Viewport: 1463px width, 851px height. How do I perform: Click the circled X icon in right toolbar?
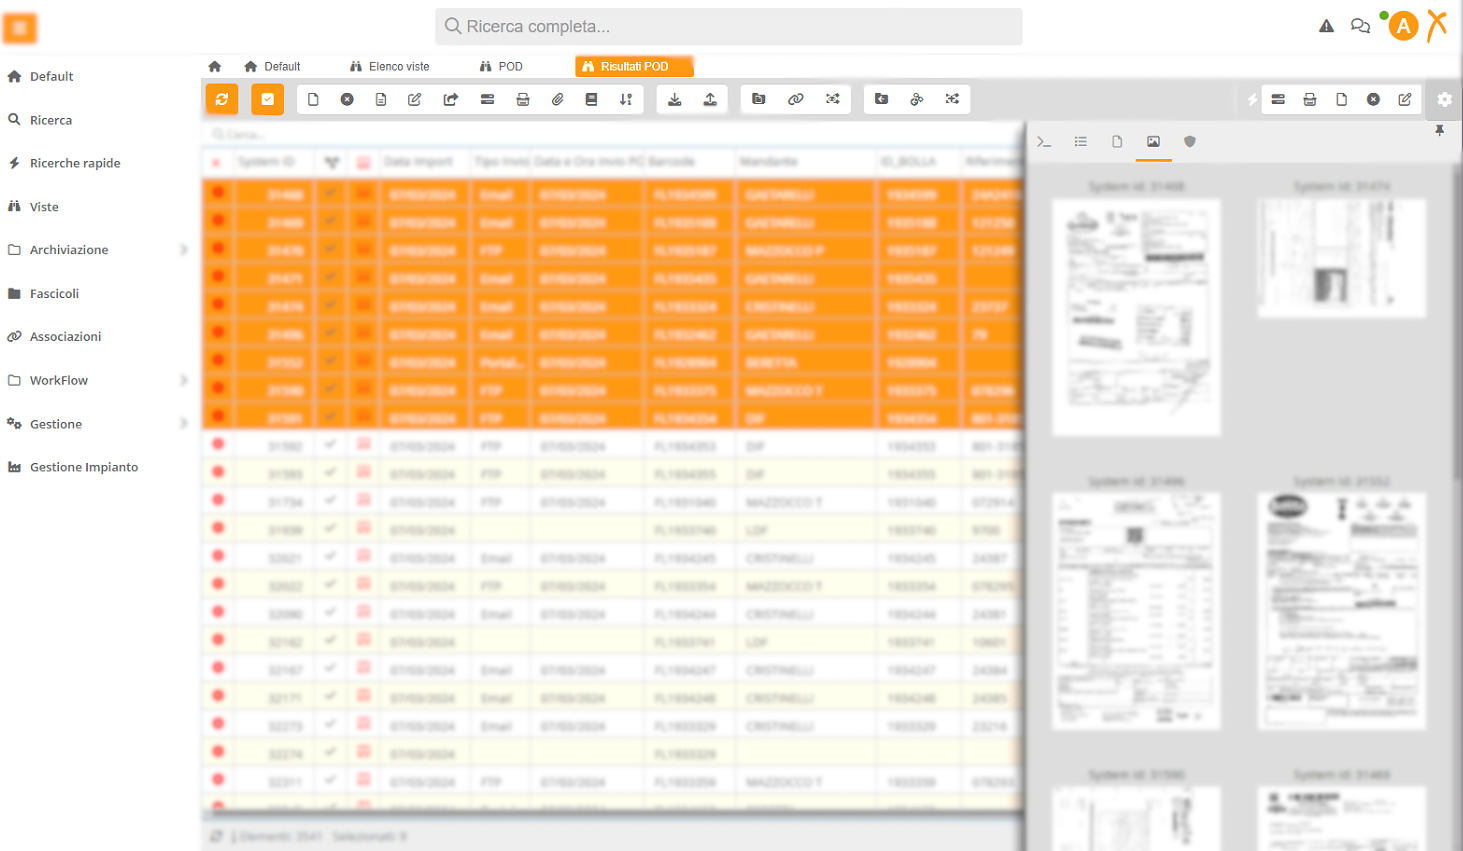(x=1374, y=99)
